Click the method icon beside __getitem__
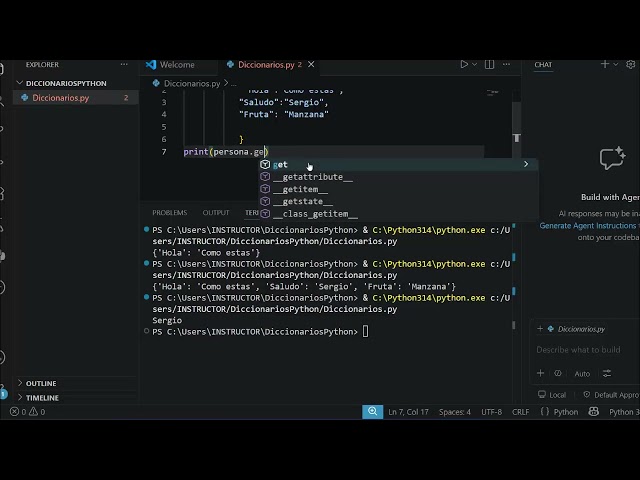 265,189
